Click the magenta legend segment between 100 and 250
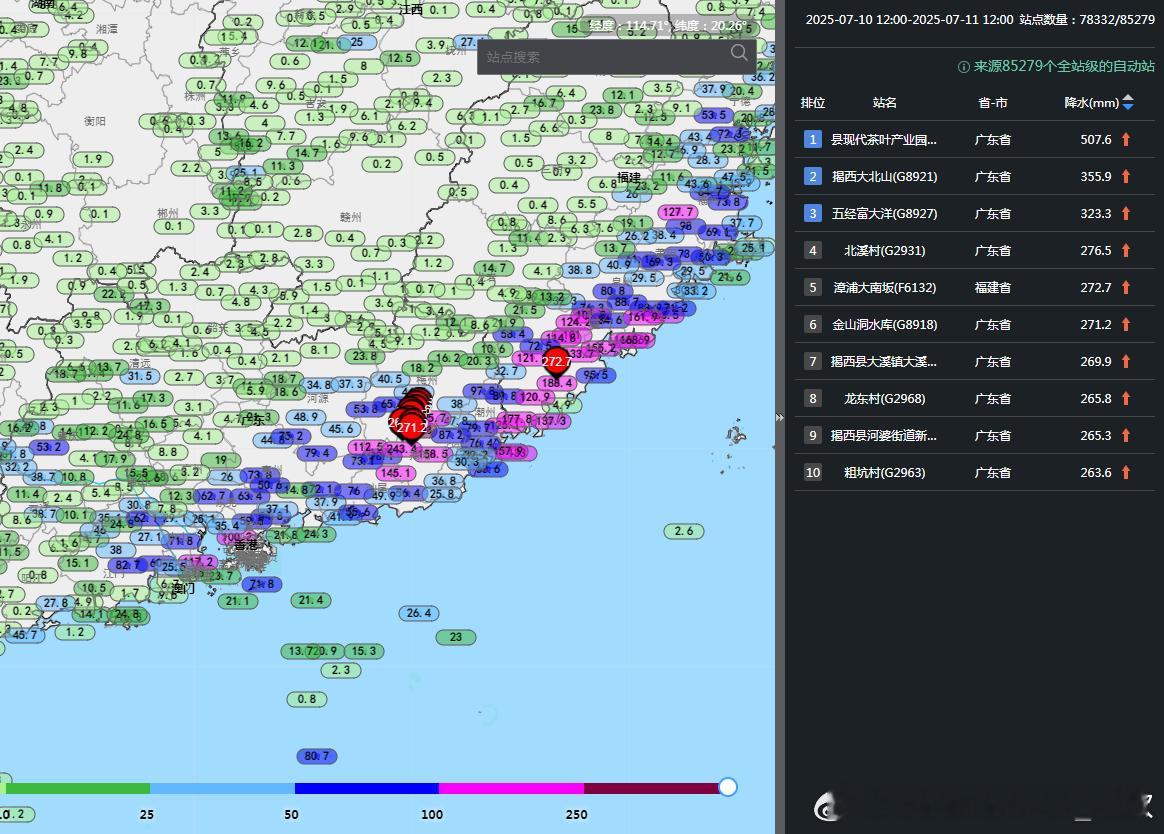 point(511,788)
